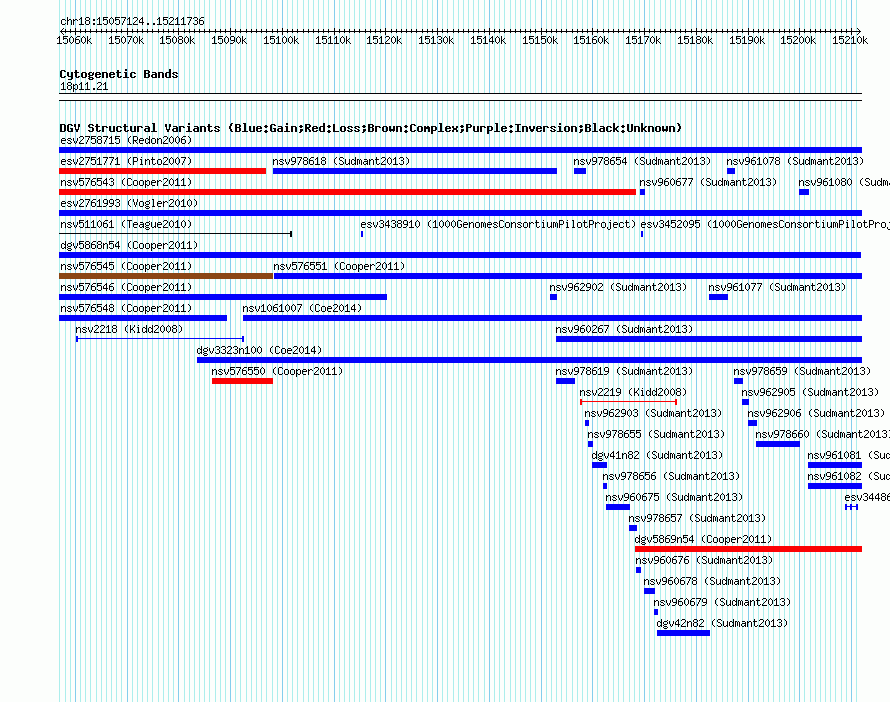
Task: Click the nsv960677 (Sudmant2013) label
Action: (708, 182)
